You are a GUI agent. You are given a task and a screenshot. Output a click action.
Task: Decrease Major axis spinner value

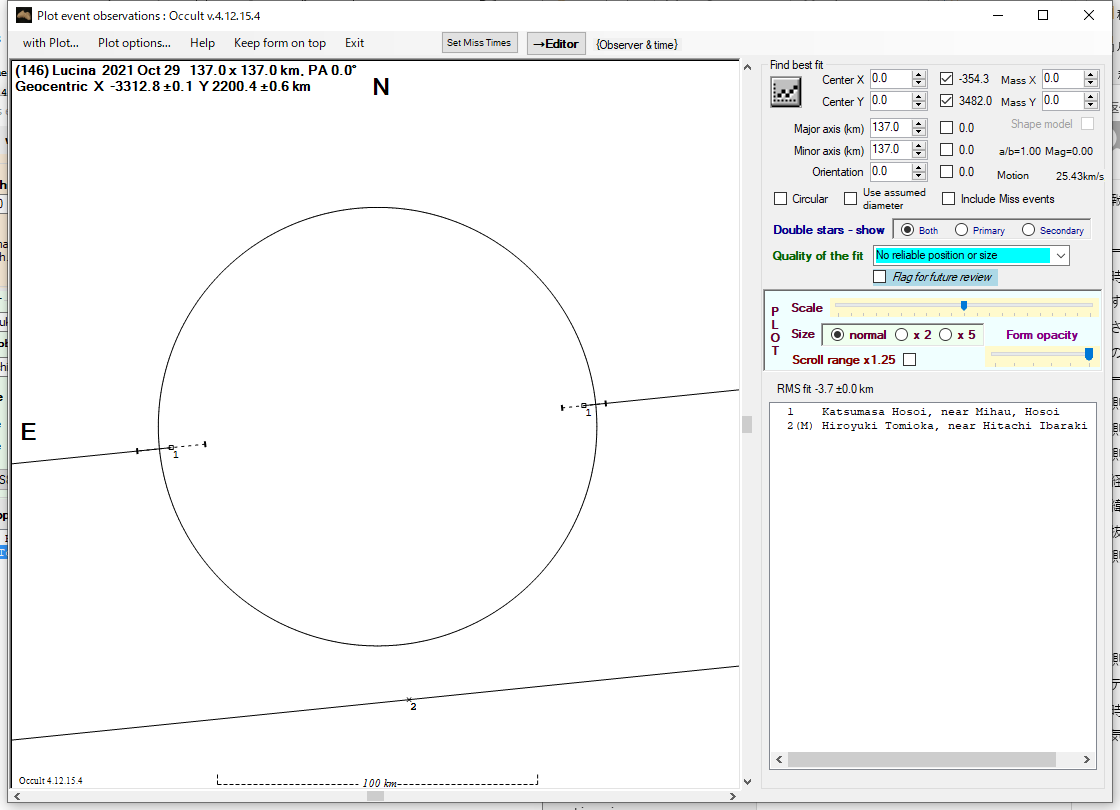(x=919, y=132)
